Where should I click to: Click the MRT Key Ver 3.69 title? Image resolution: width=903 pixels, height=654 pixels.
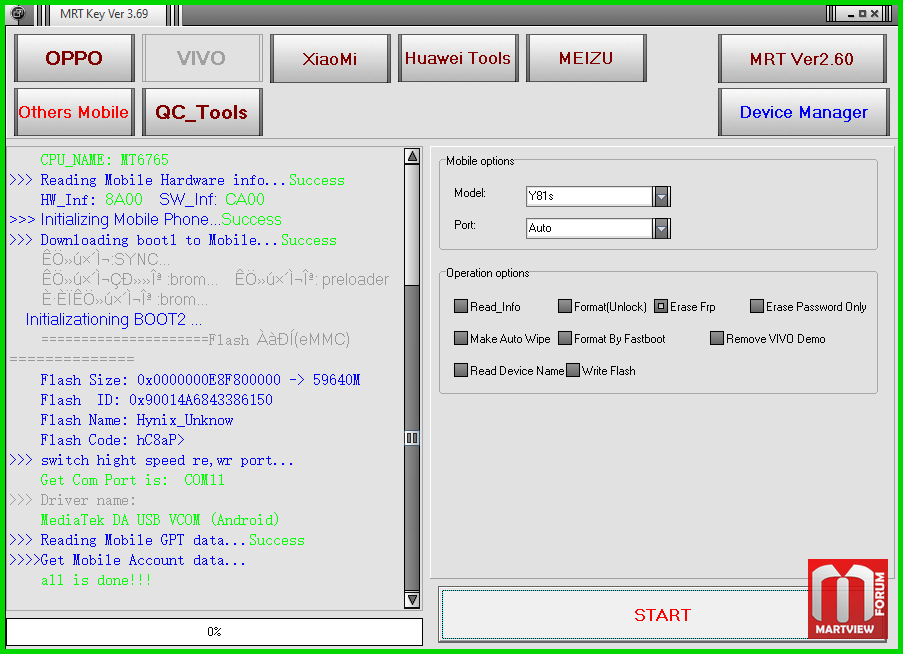[x=104, y=14]
